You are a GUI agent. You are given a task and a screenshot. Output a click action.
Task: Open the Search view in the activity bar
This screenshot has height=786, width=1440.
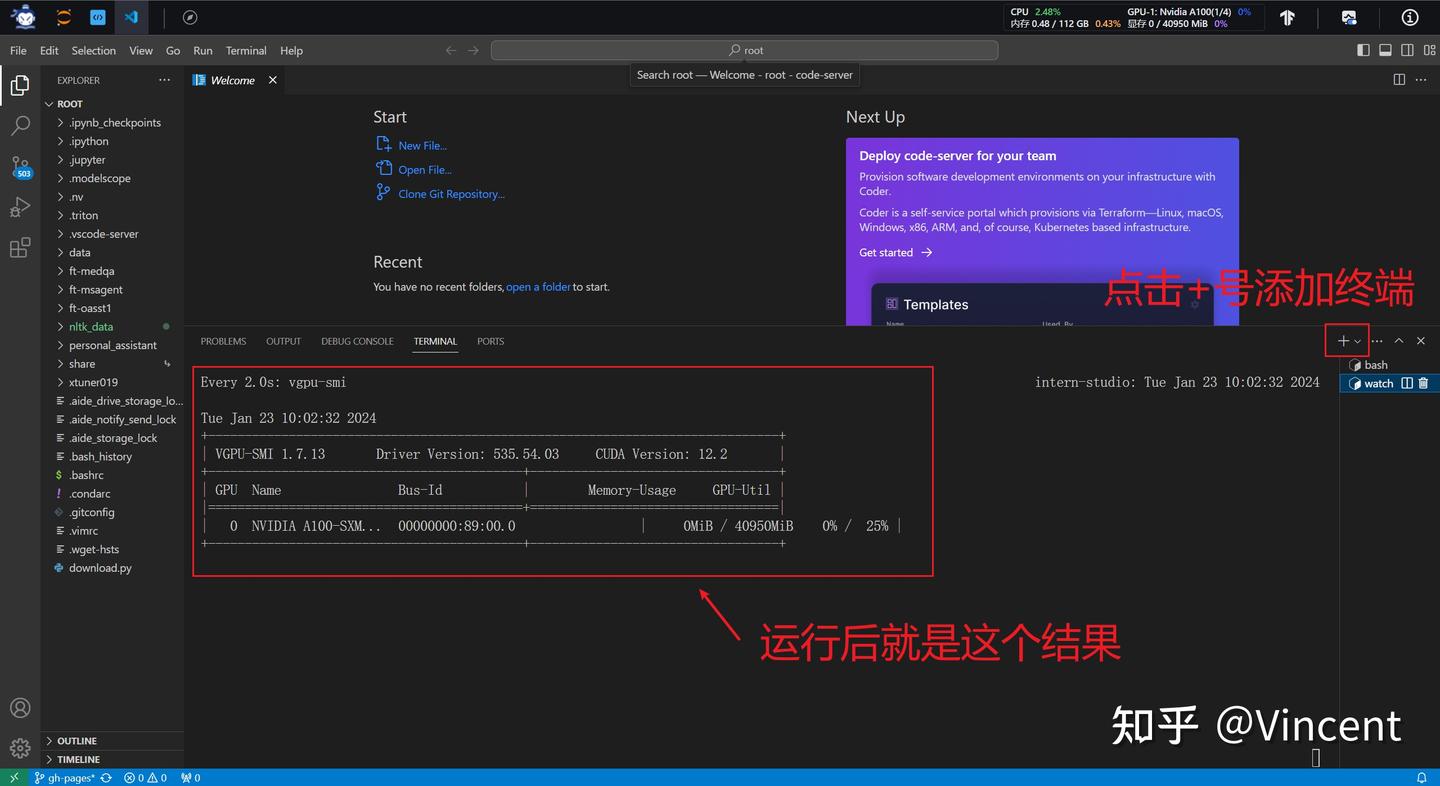point(20,126)
